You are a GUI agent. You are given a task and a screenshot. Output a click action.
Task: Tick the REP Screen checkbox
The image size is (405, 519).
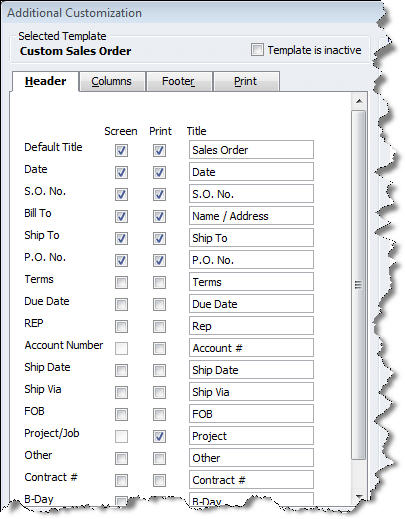coord(121,326)
